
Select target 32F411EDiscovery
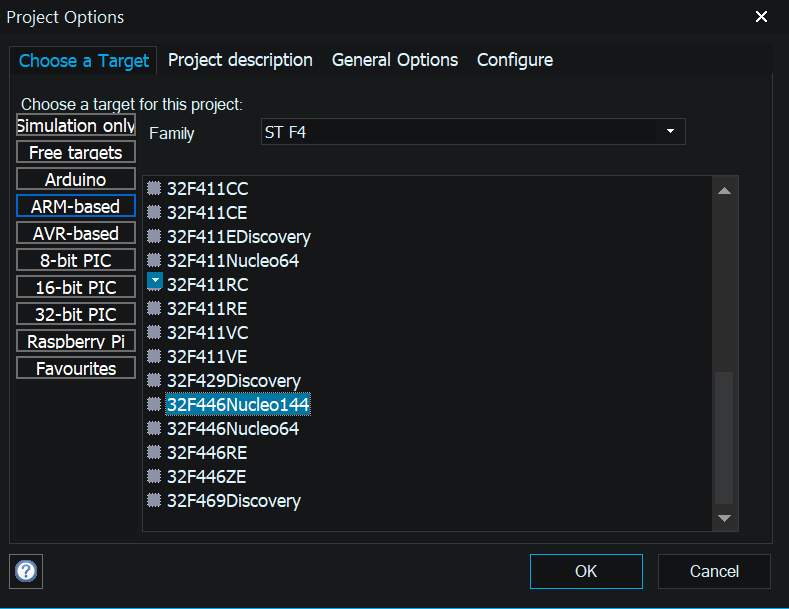(x=239, y=237)
